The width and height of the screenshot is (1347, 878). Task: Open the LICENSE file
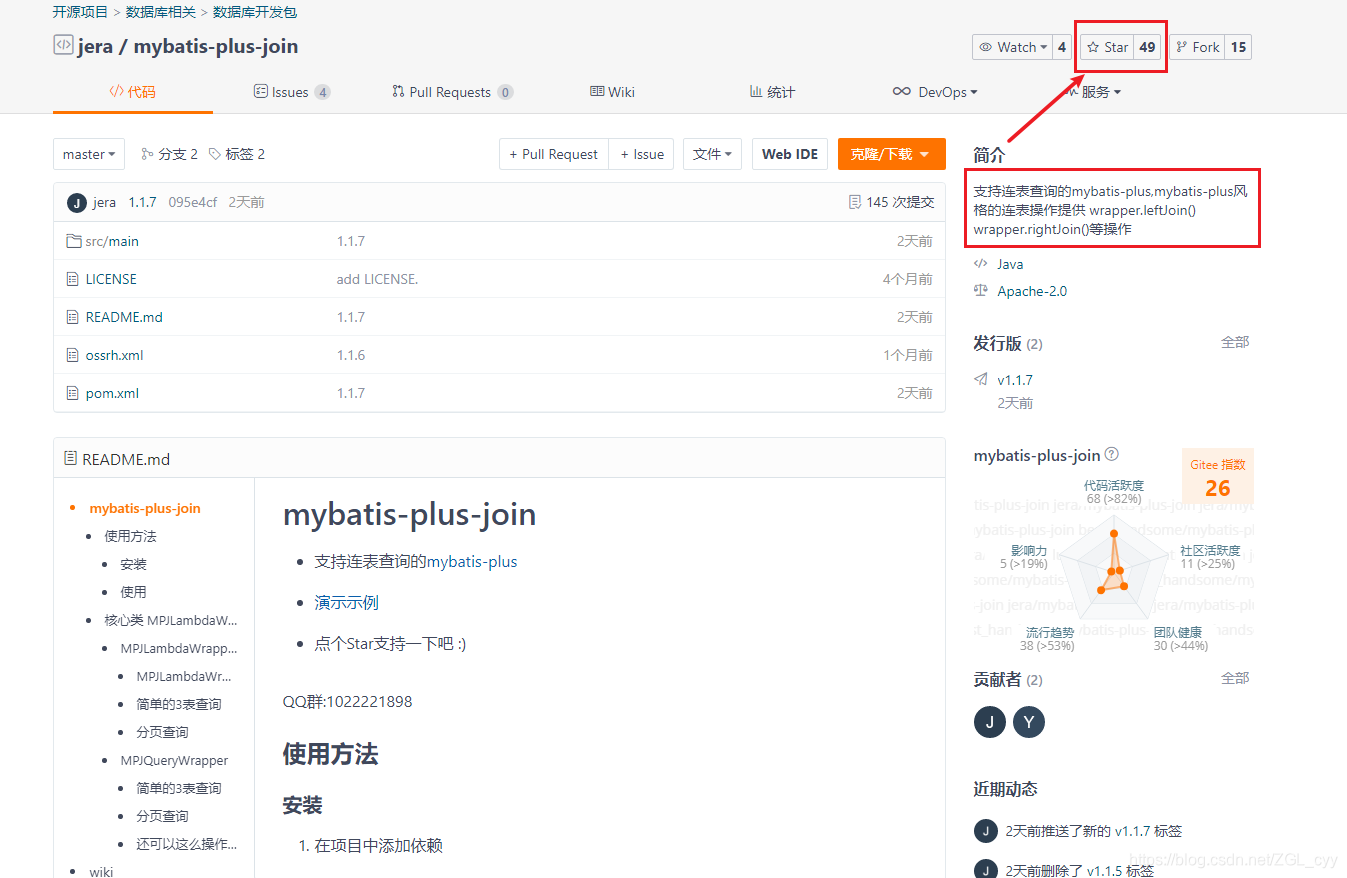111,279
